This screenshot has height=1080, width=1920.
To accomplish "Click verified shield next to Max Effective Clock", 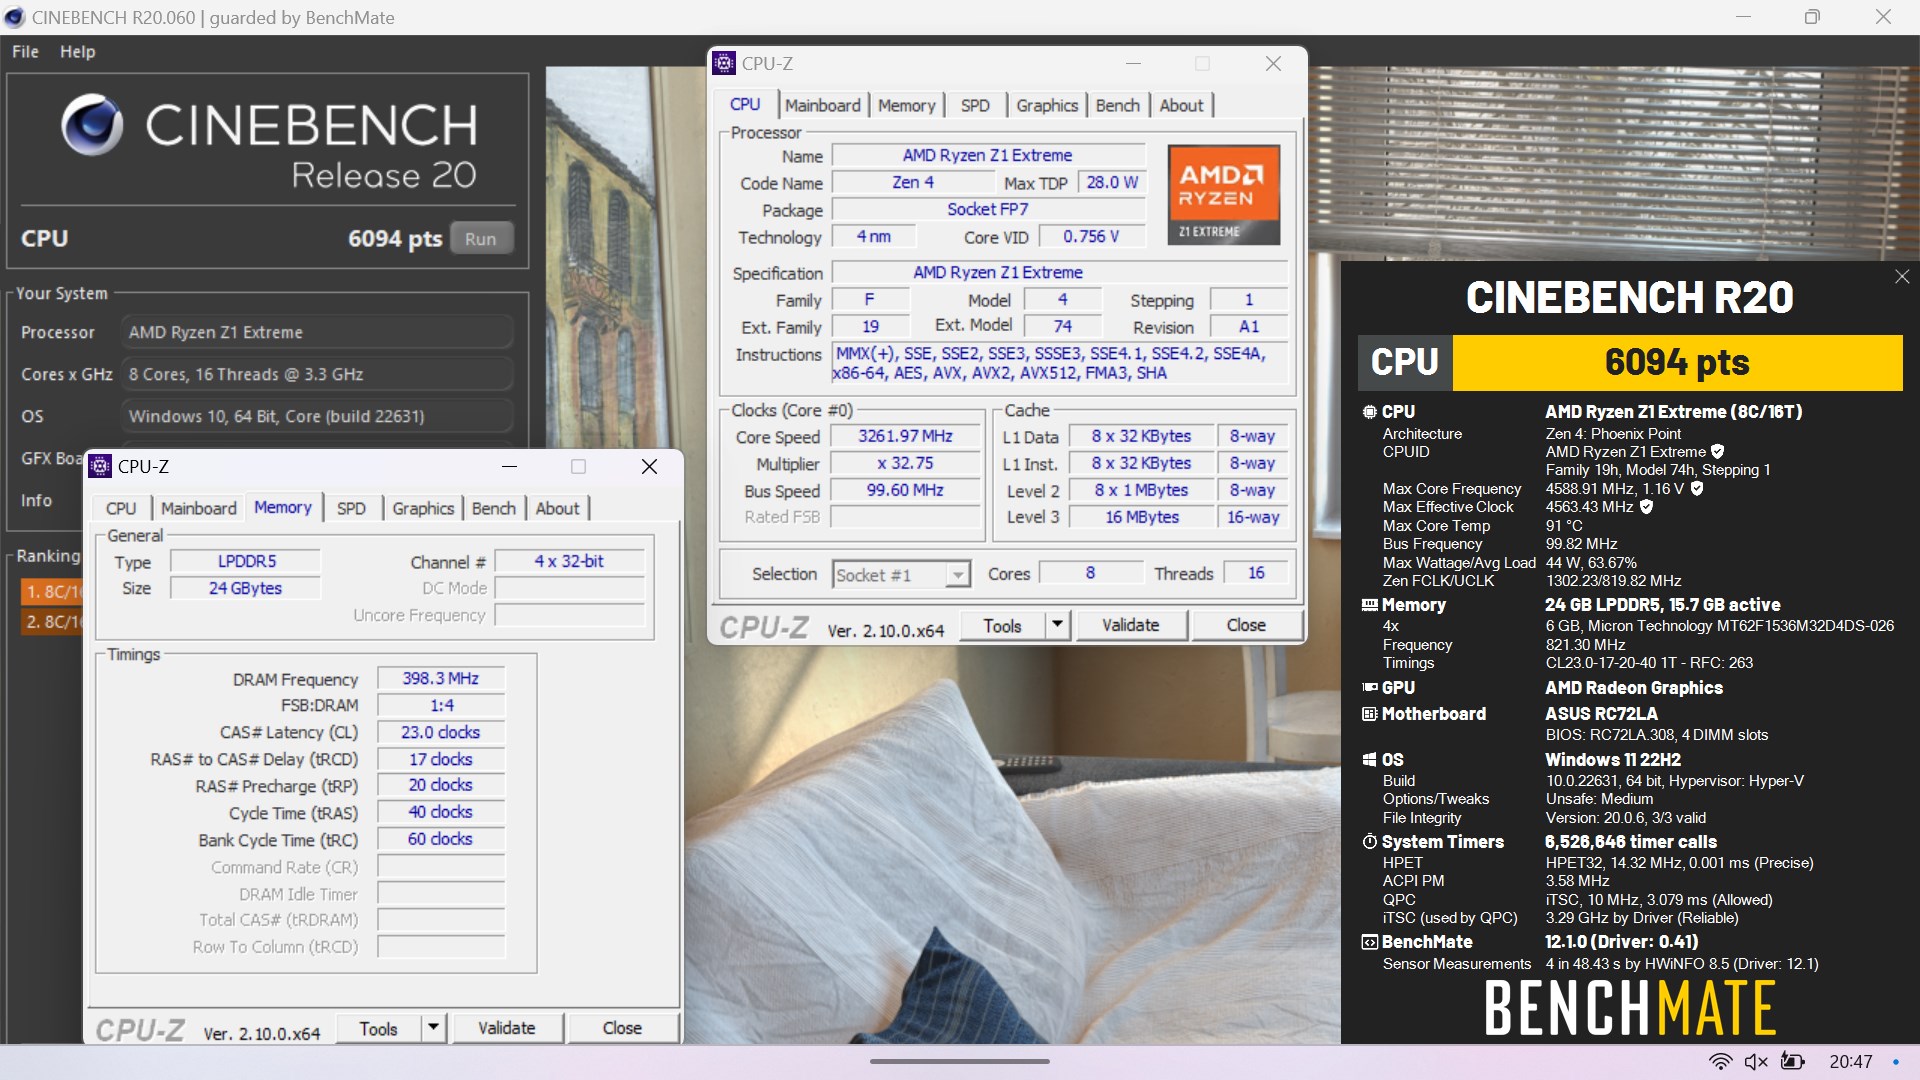I will [x=1646, y=507].
